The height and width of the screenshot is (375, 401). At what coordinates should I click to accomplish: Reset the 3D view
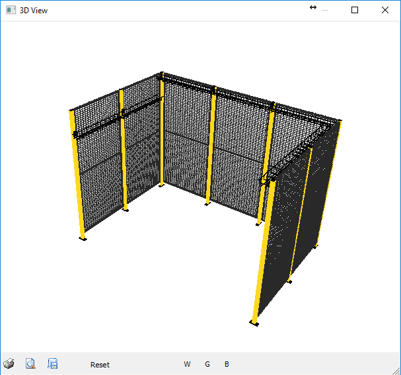click(x=100, y=365)
